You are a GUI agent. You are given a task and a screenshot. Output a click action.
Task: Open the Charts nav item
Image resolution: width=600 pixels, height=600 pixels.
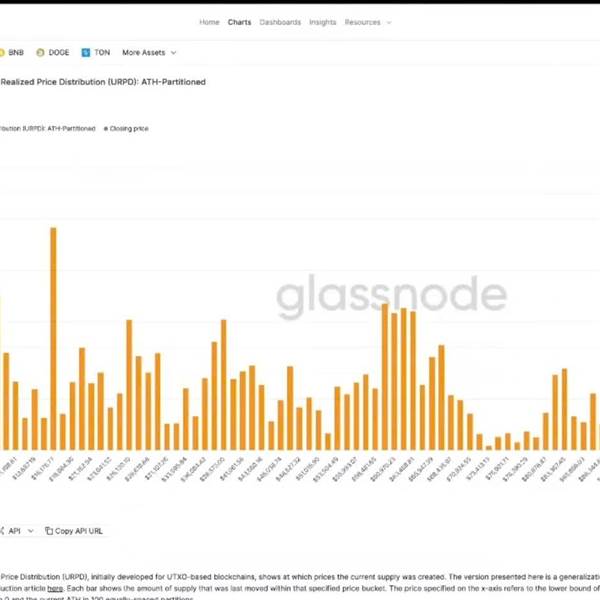[x=239, y=22]
